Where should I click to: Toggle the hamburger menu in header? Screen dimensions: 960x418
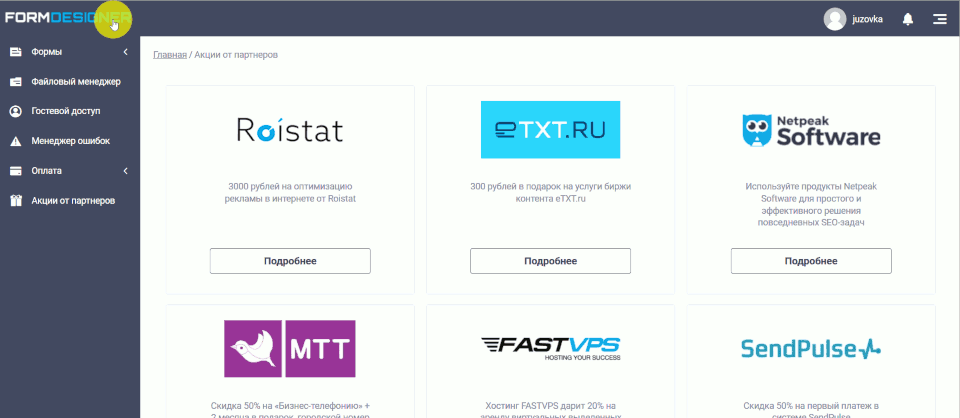pyautogui.click(x=939, y=19)
